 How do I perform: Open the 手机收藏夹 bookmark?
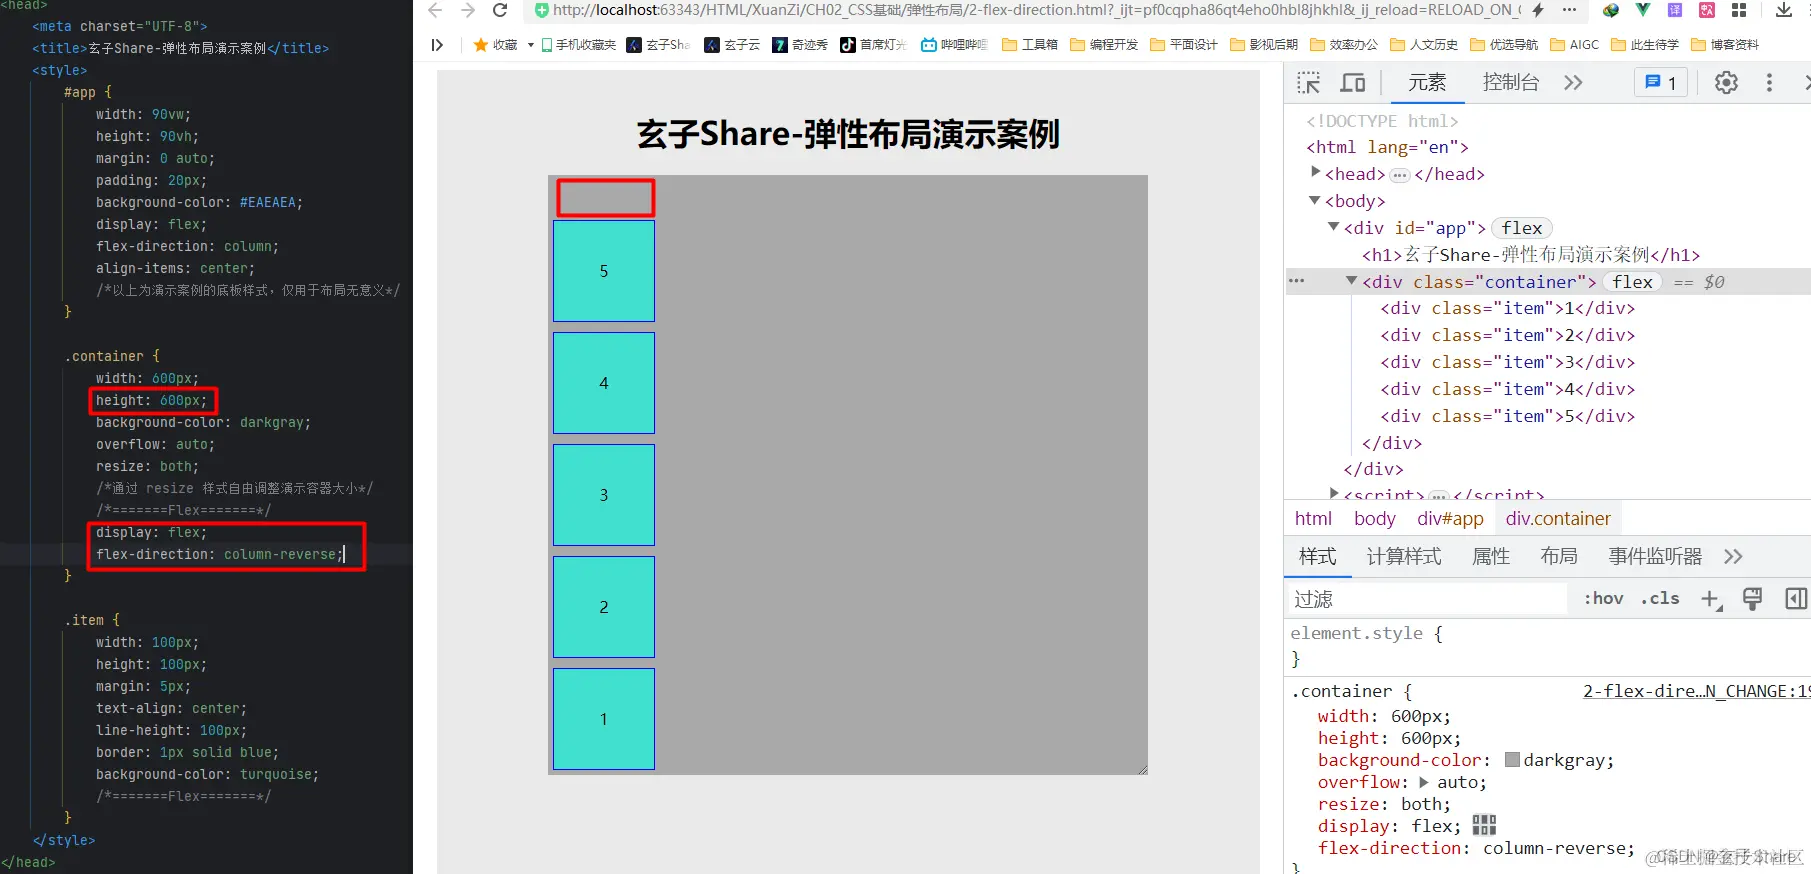[x=579, y=45]
